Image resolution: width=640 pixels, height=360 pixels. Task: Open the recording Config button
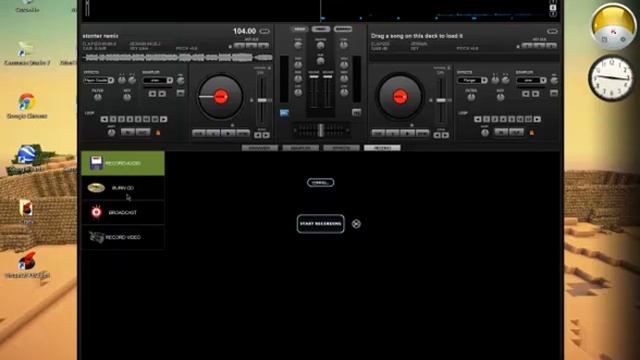pyautogui.click(x=320, y=182)
